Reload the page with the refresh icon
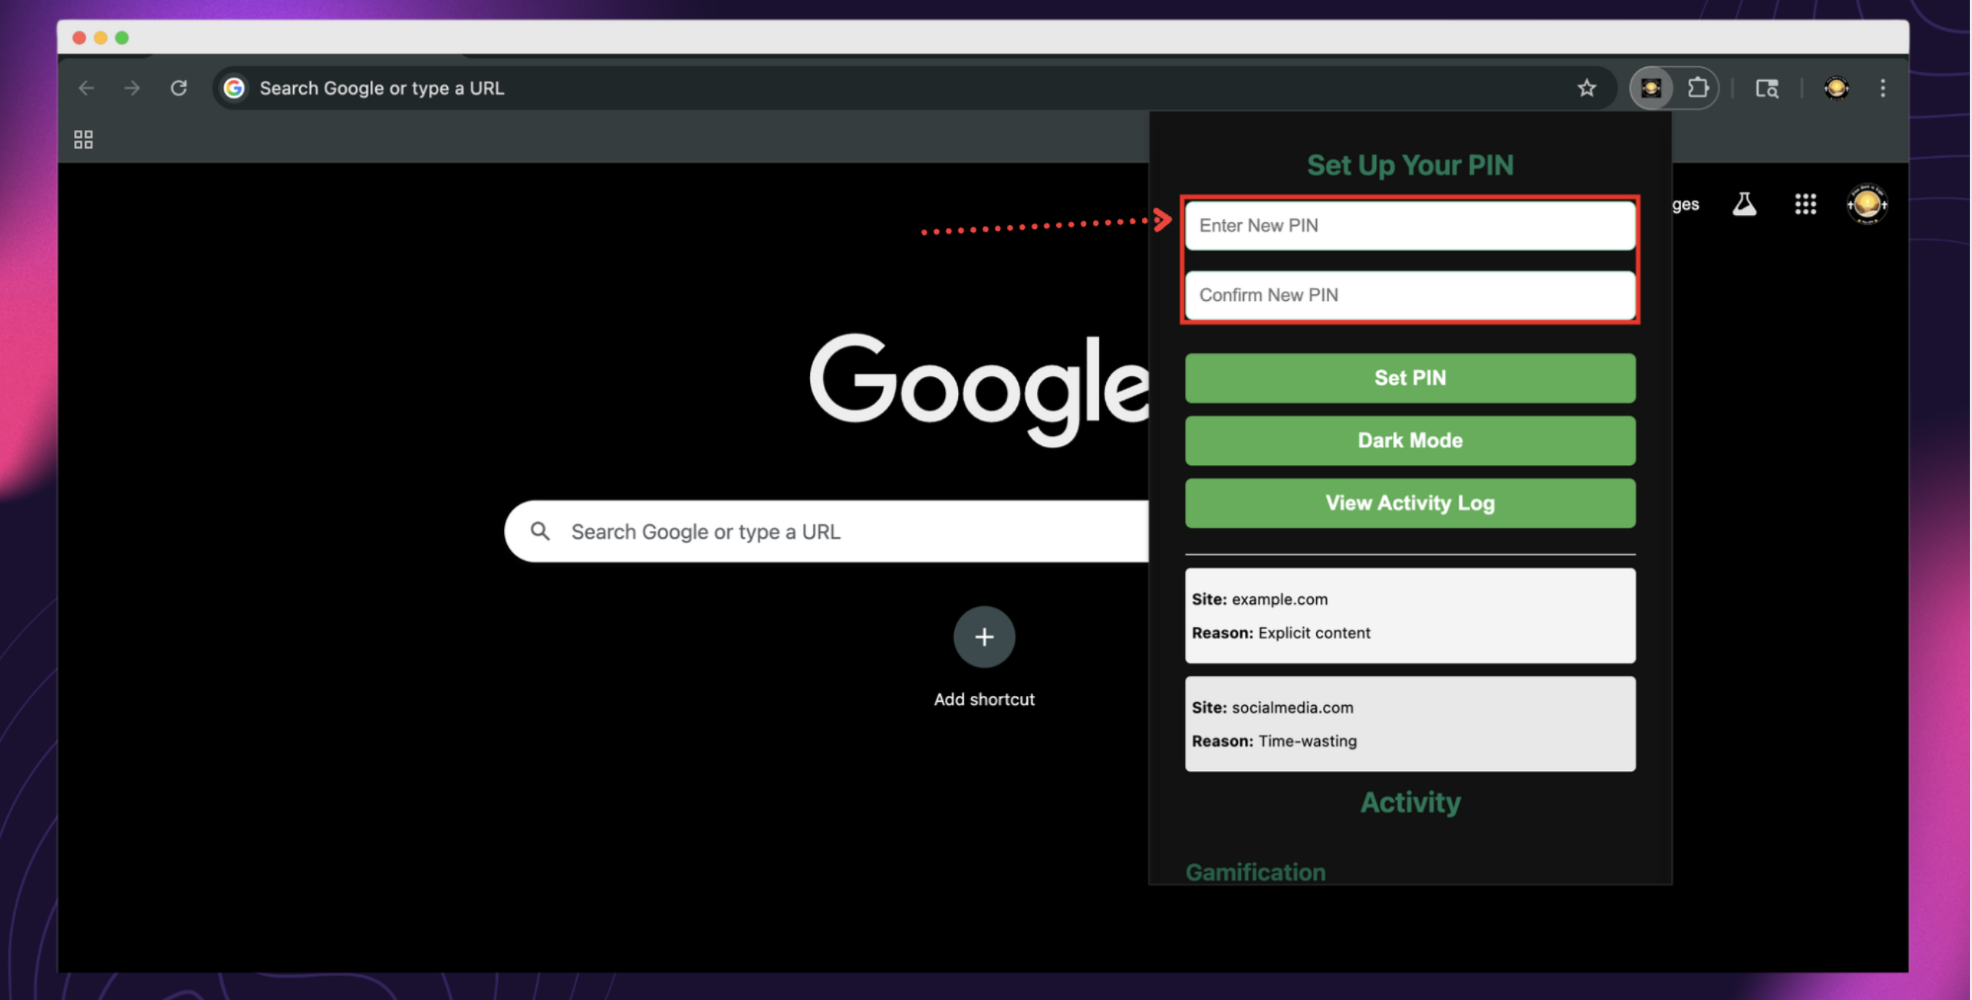This screenshot has width=1972, height=1000. pyautogui.click(x=179, y=88)
